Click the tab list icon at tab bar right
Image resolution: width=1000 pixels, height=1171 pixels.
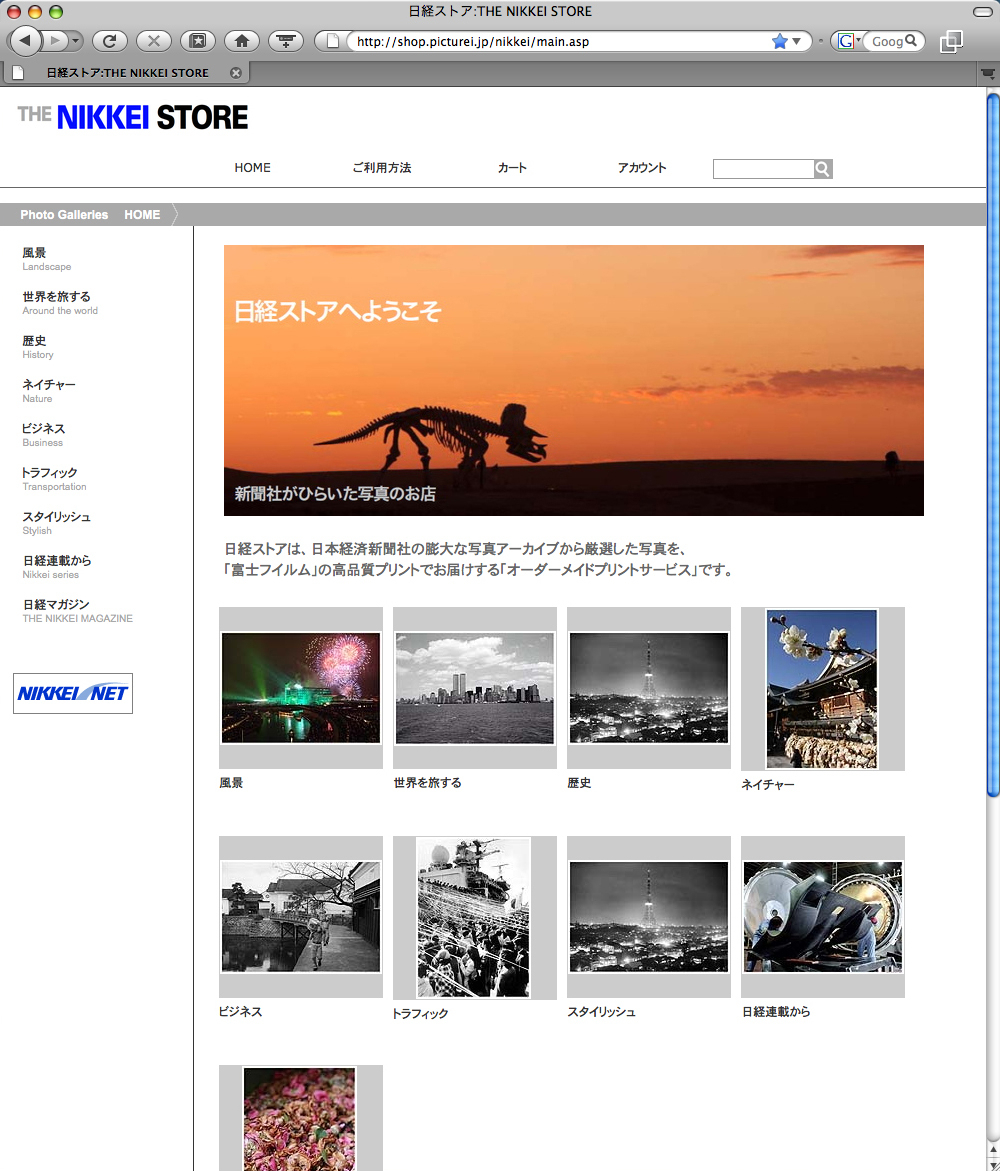pos(987,73)
